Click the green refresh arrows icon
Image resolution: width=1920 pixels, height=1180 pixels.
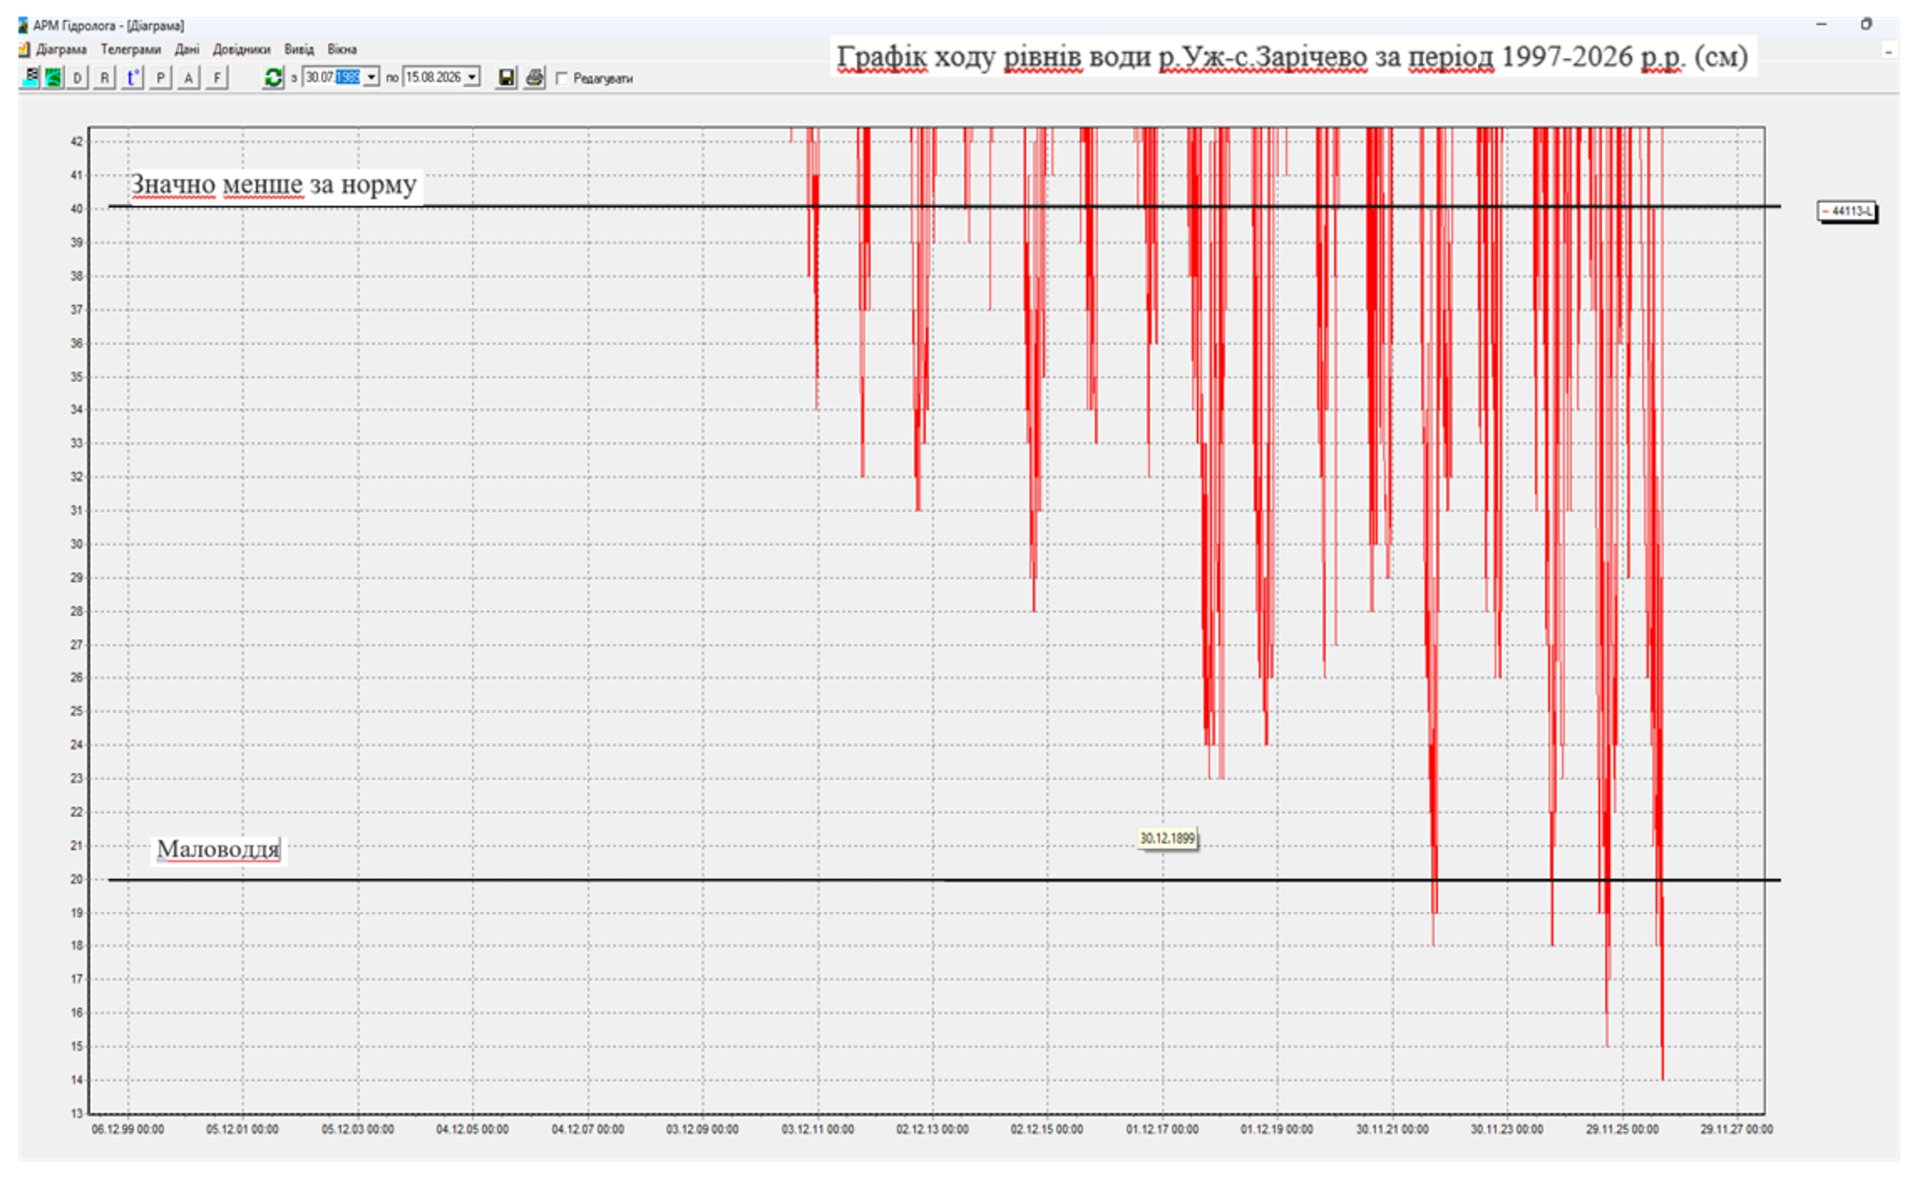pyautogui.click(x=273, y=77)
